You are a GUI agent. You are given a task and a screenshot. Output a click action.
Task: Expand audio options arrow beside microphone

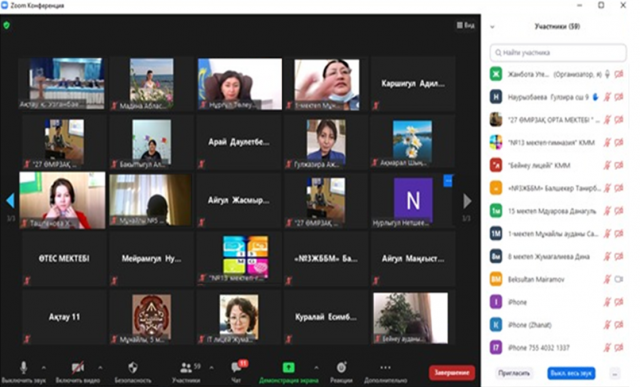click(44, 367)
